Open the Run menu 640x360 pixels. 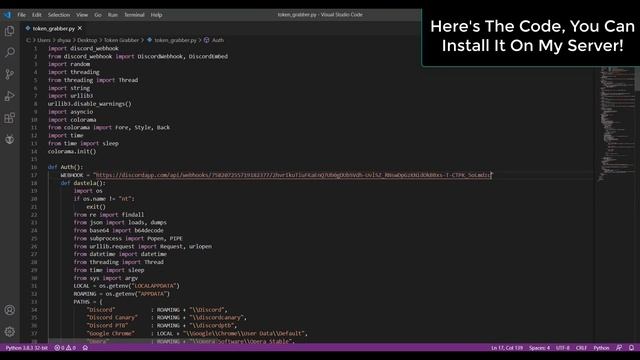click(113, 15)
